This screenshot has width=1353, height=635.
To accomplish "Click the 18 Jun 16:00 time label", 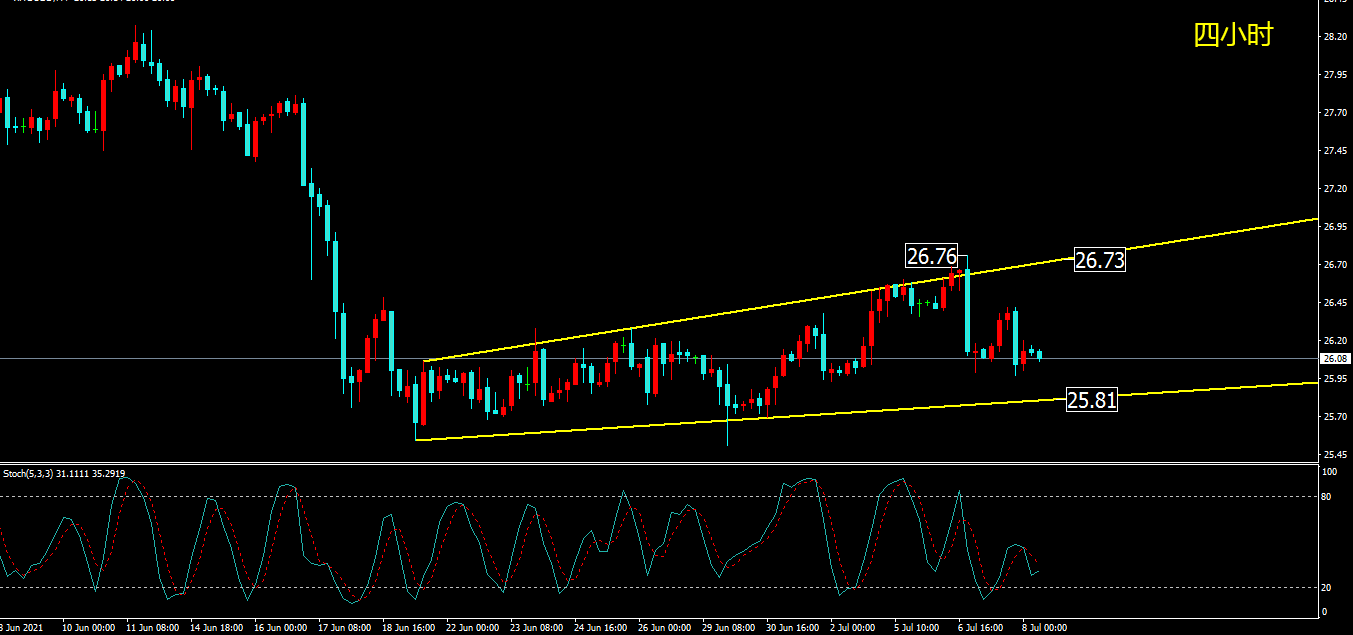I will [x=410, y=628].
